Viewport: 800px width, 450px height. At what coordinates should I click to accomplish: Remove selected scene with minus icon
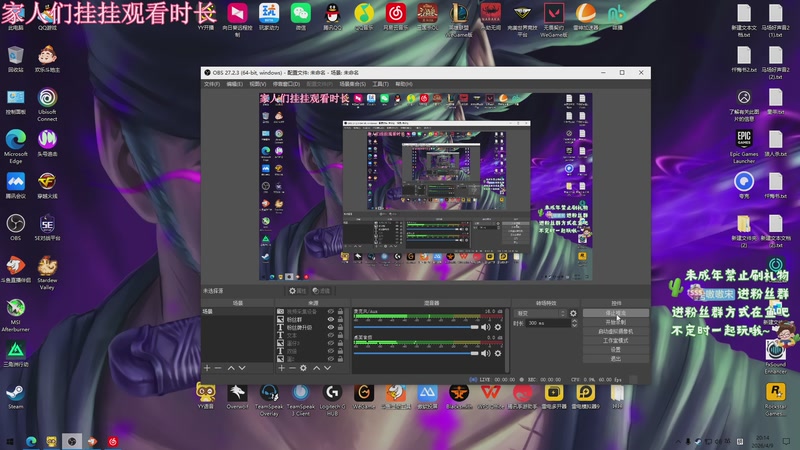tap(218, 368)
